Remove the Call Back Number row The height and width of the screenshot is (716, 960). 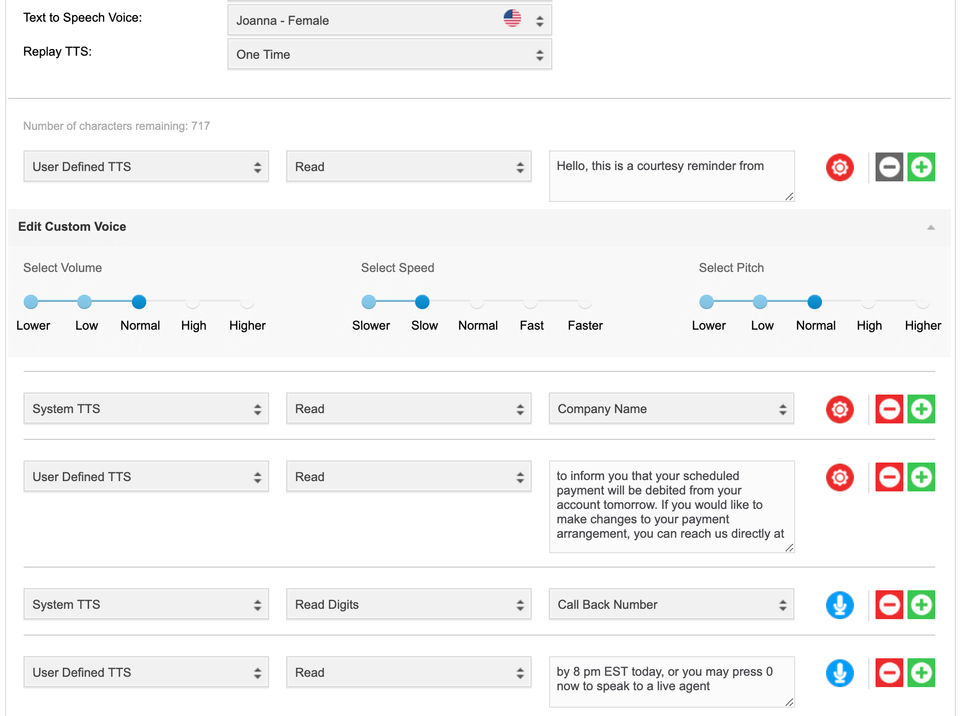click(x=889, y=605)
